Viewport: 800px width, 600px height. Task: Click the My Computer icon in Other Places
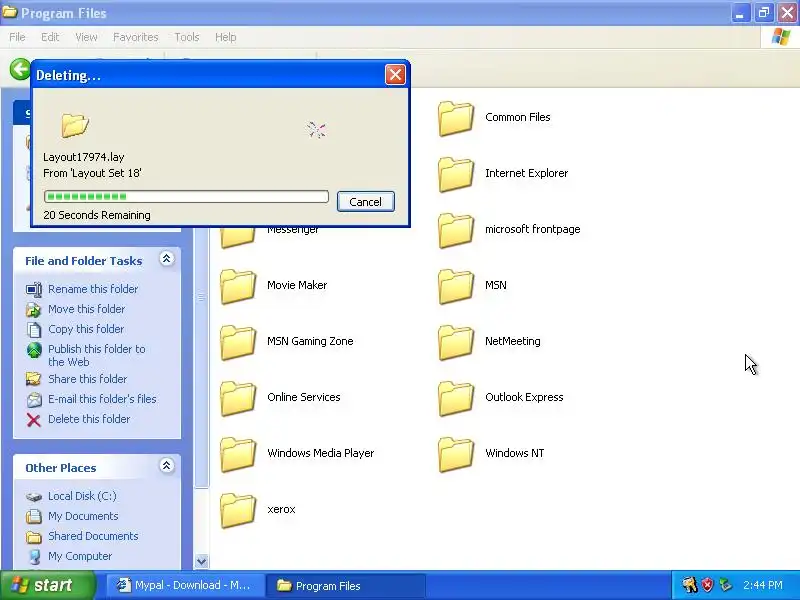coord(34,557)
